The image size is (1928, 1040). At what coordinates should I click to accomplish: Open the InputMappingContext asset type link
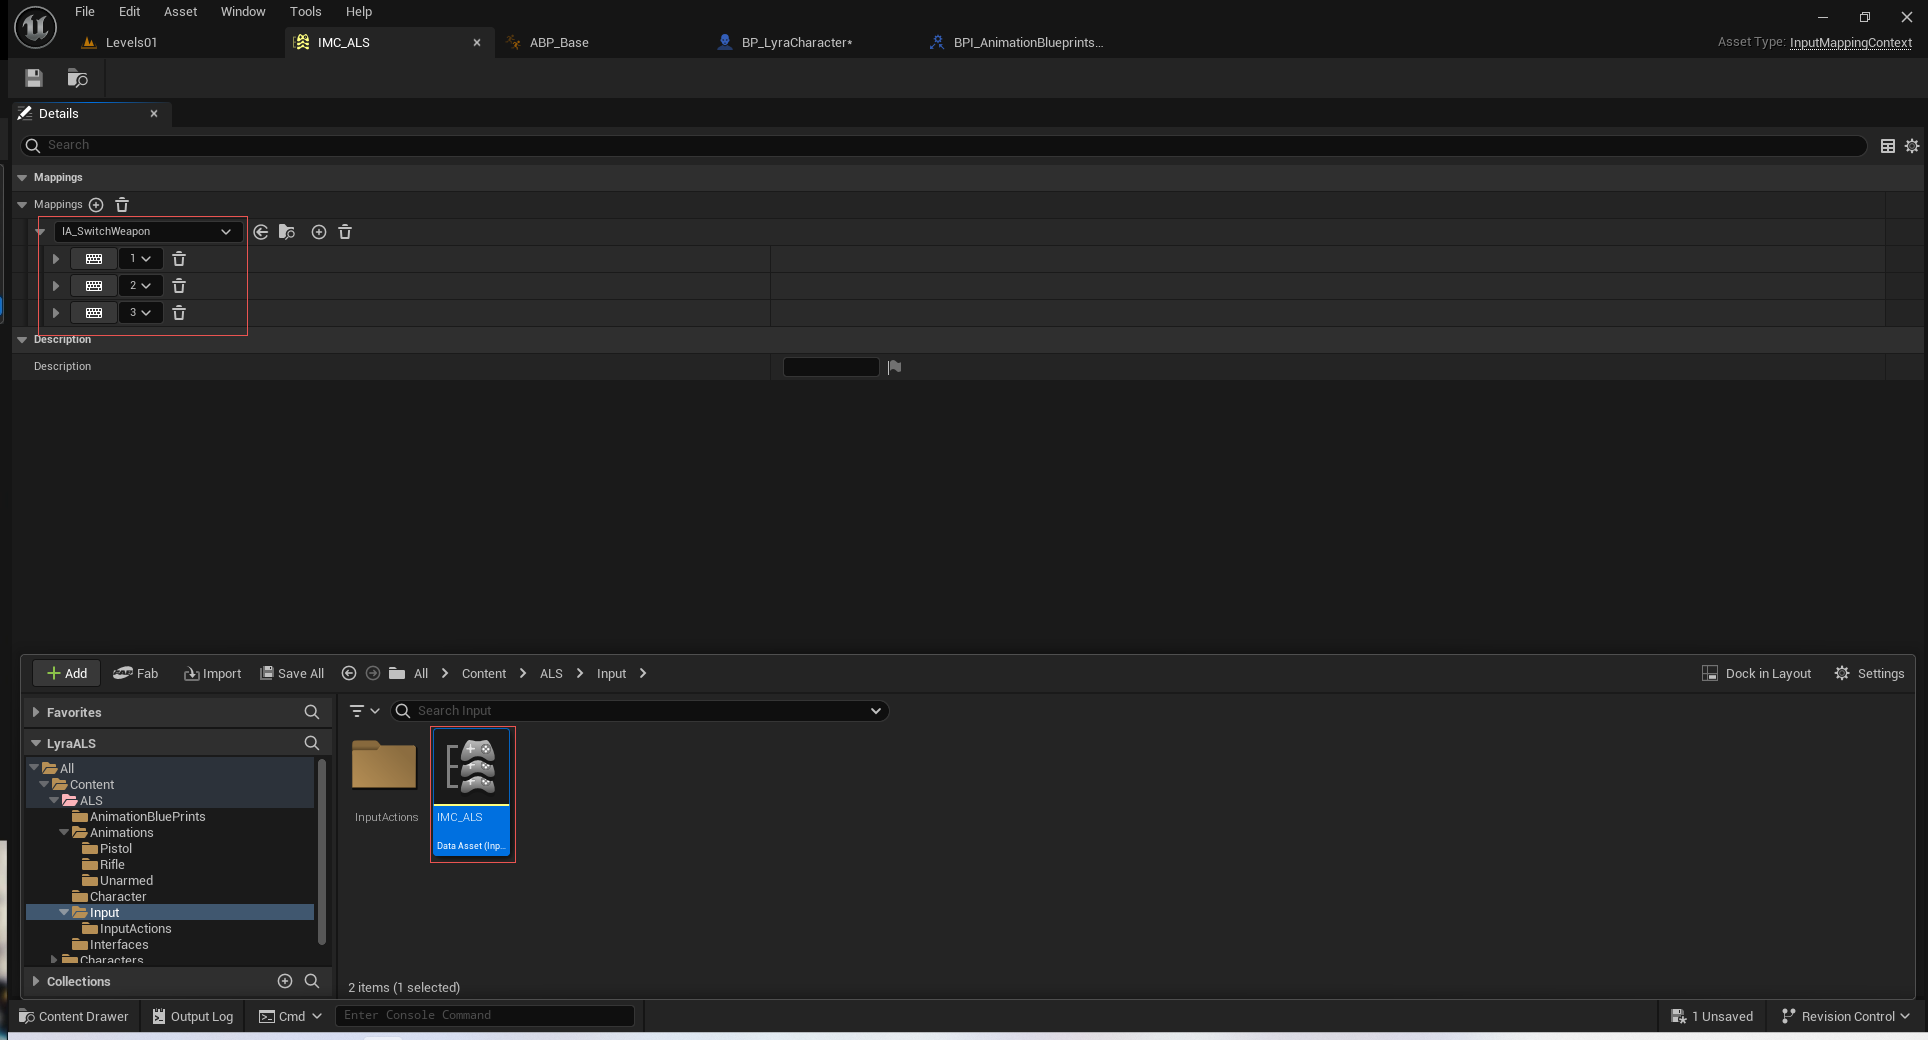pyautogui.click(x=1851, y=43)
